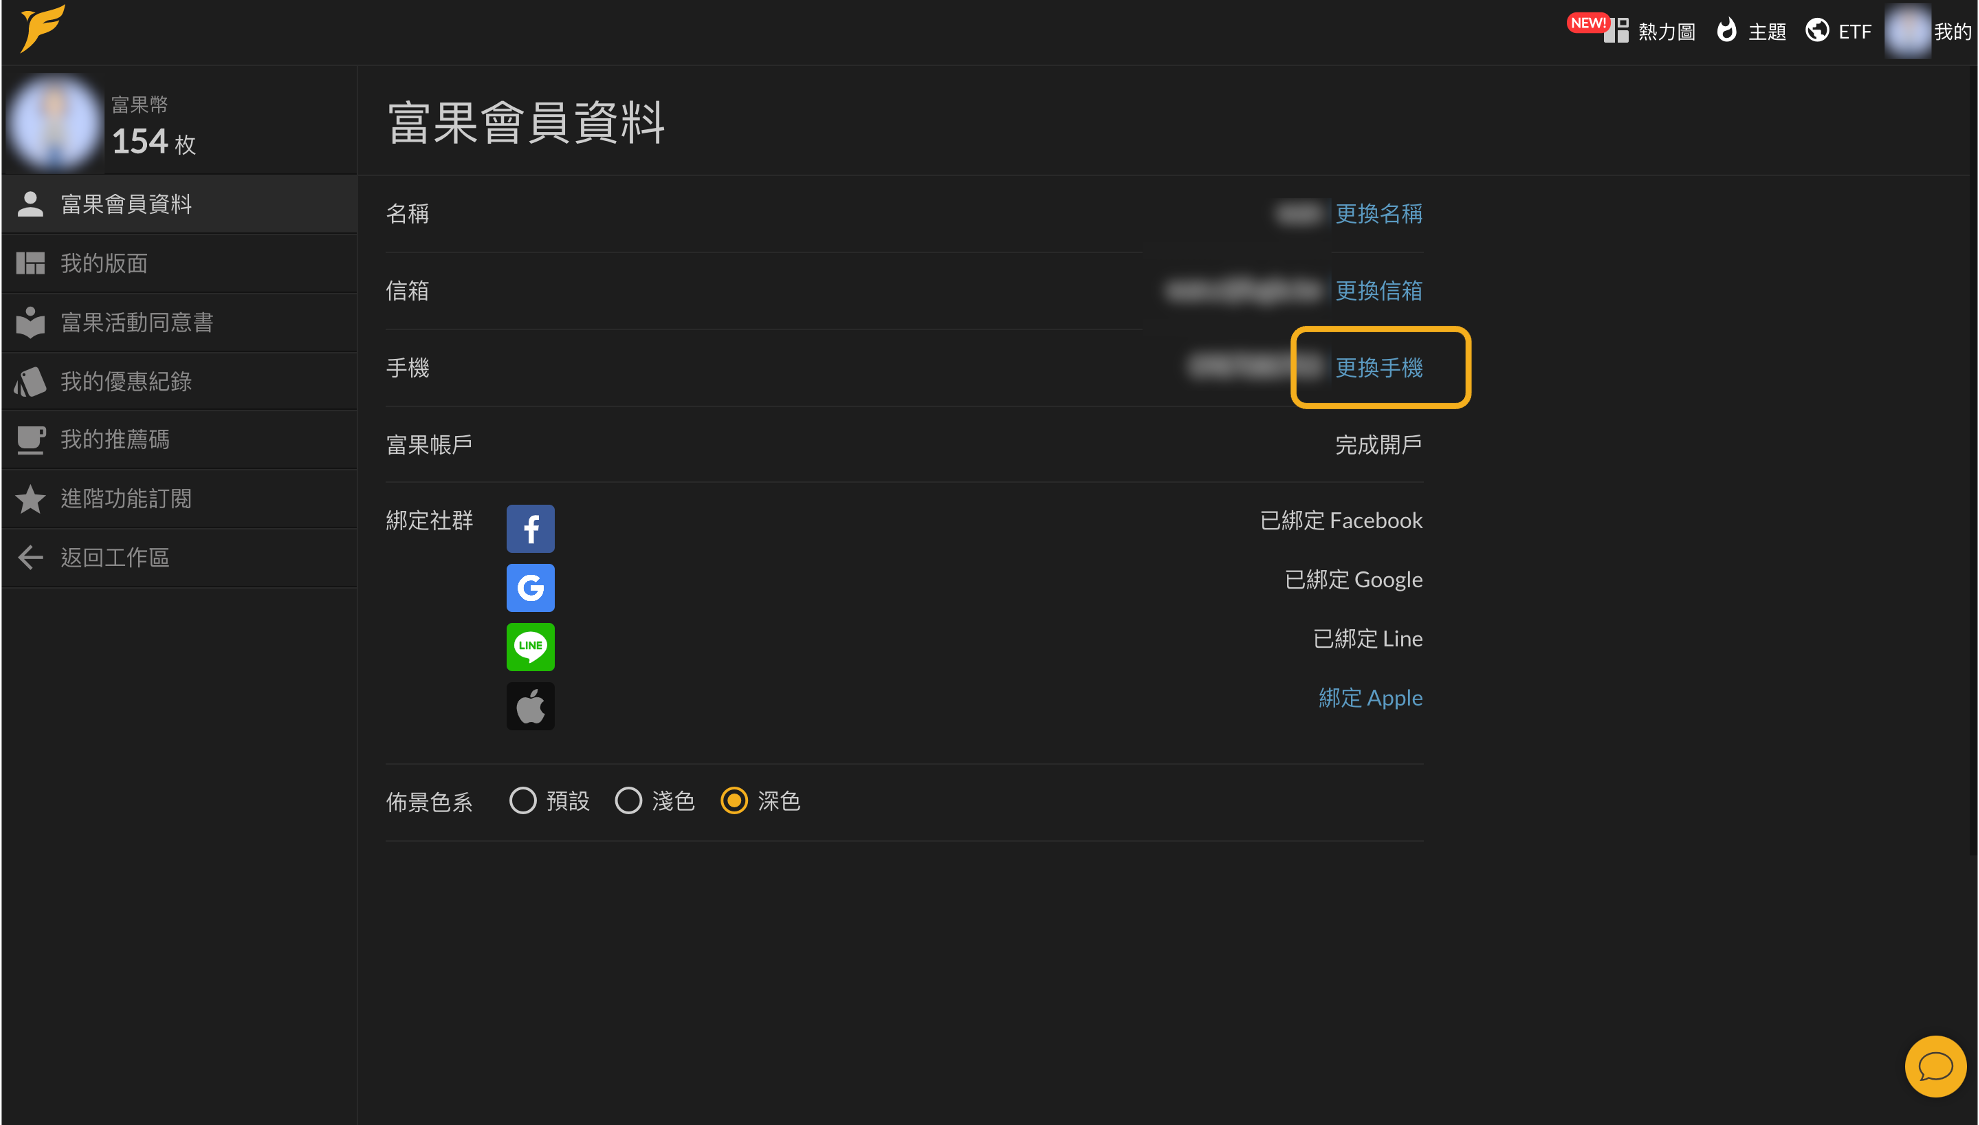The width and height of the screenshot is (1979, 1125).
Task: Open 我的版面 in the sidebar
Action: [x=180, y=263]
